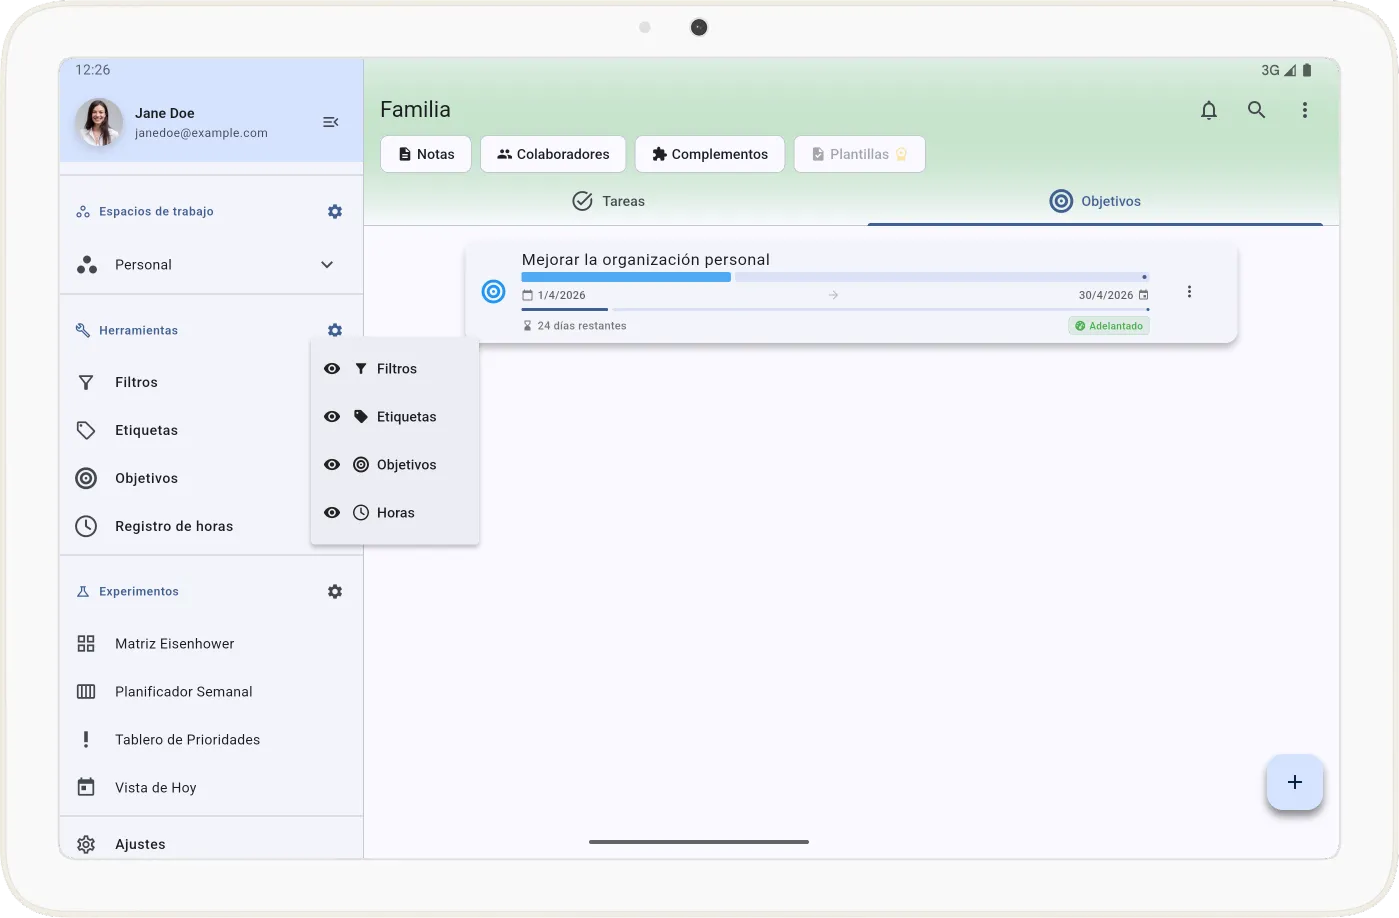This screenshot has height=918, width=1399.
Task: Click the Espacios de trabajo header
Action: tap(156, 212)
